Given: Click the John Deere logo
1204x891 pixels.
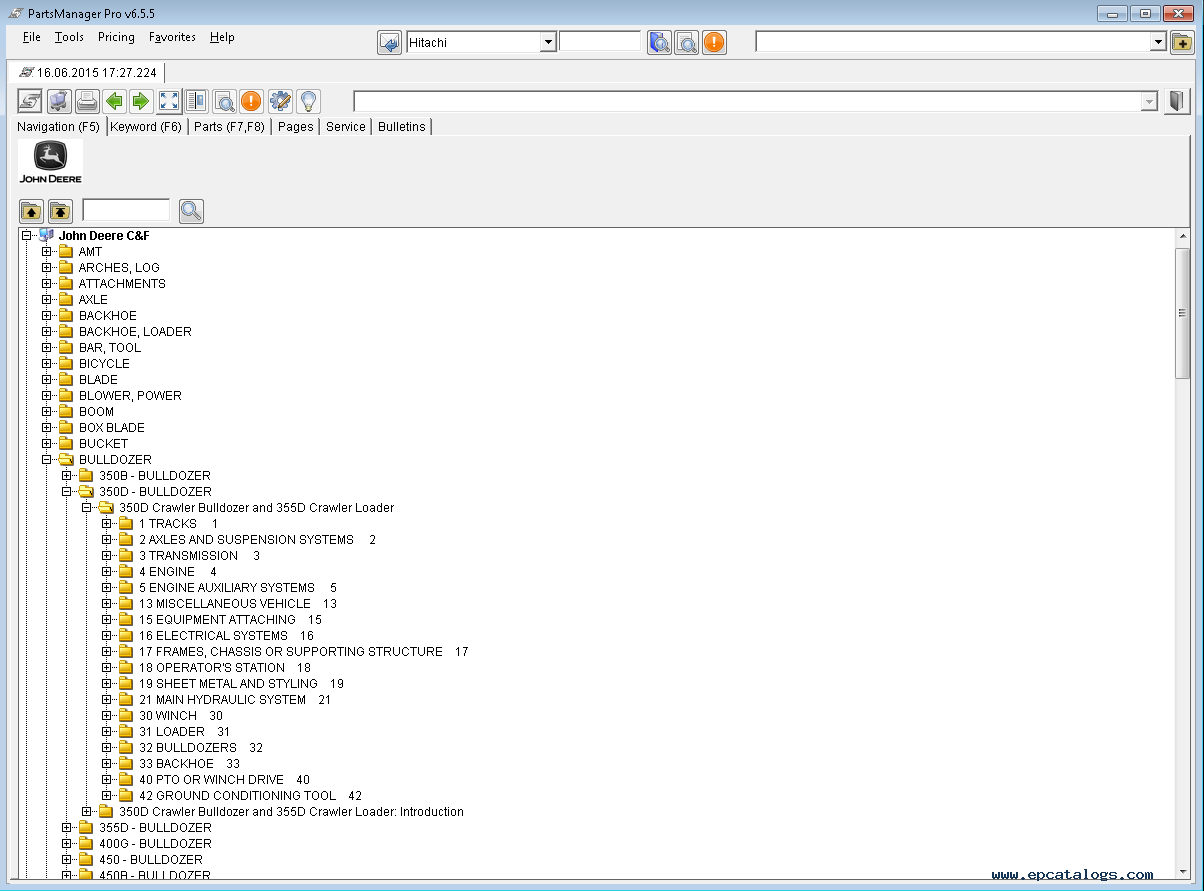Looking at the screenshot, I should pyautogui.click(x=50, y=162).
